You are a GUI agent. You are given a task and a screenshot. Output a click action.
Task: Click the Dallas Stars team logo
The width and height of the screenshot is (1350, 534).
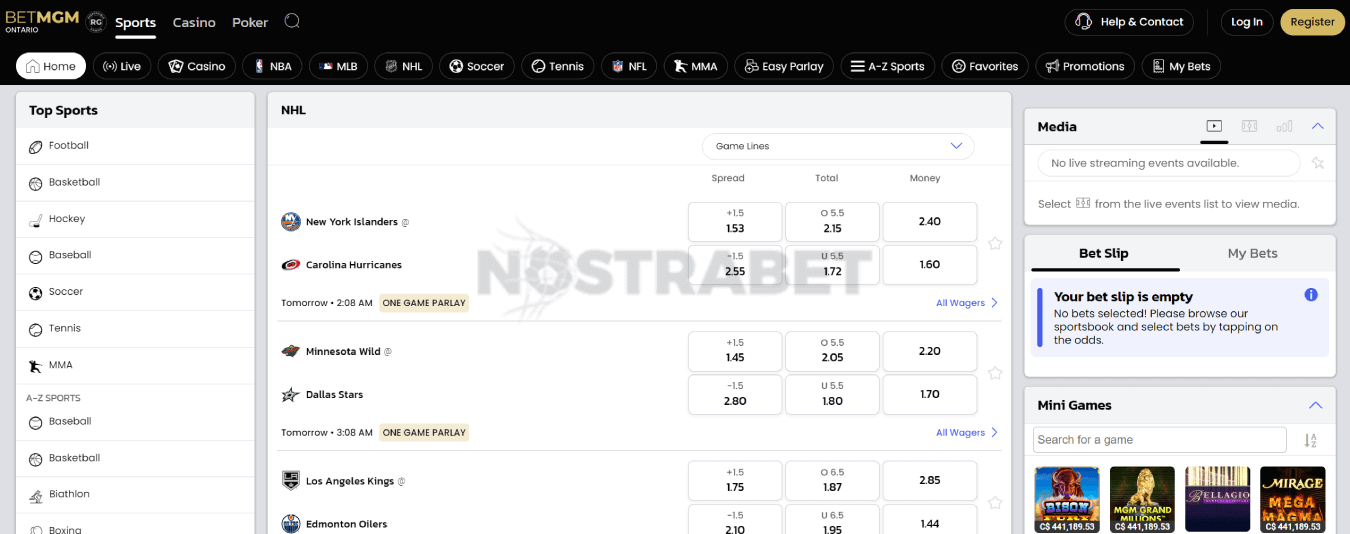(x=291, y=394)
